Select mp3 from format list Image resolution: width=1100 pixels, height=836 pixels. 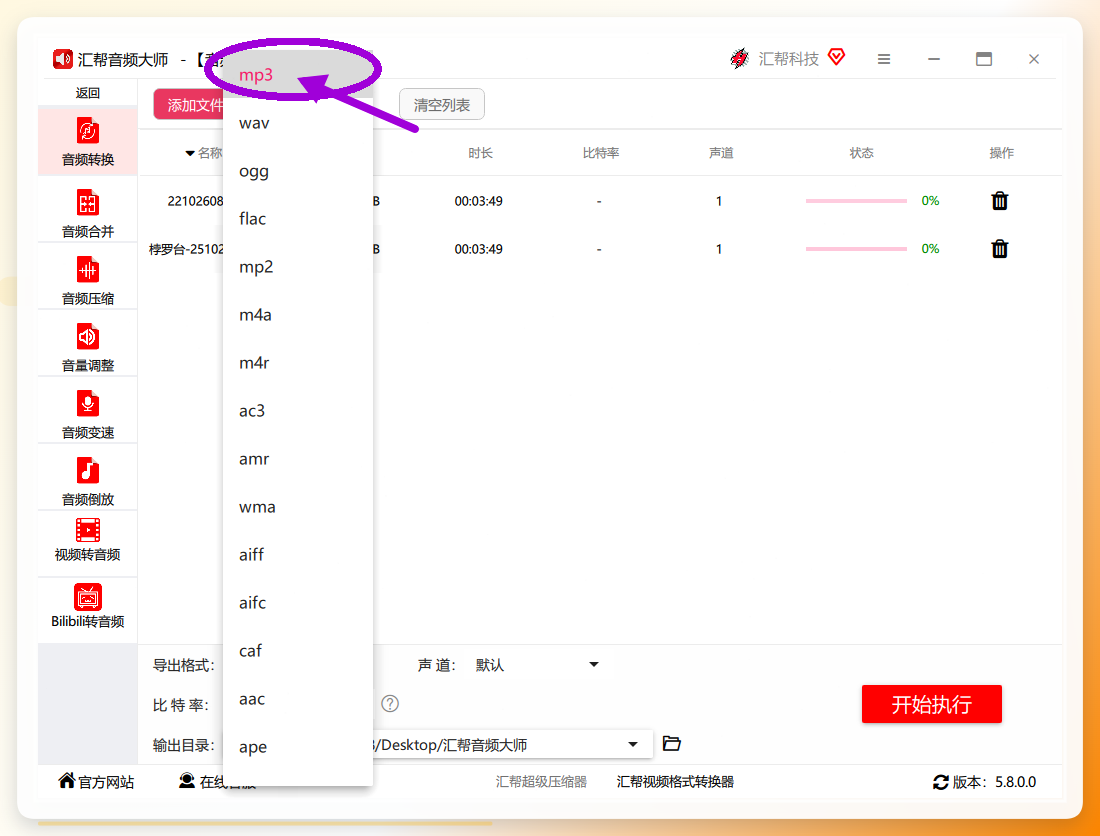(x=297, y=75)
